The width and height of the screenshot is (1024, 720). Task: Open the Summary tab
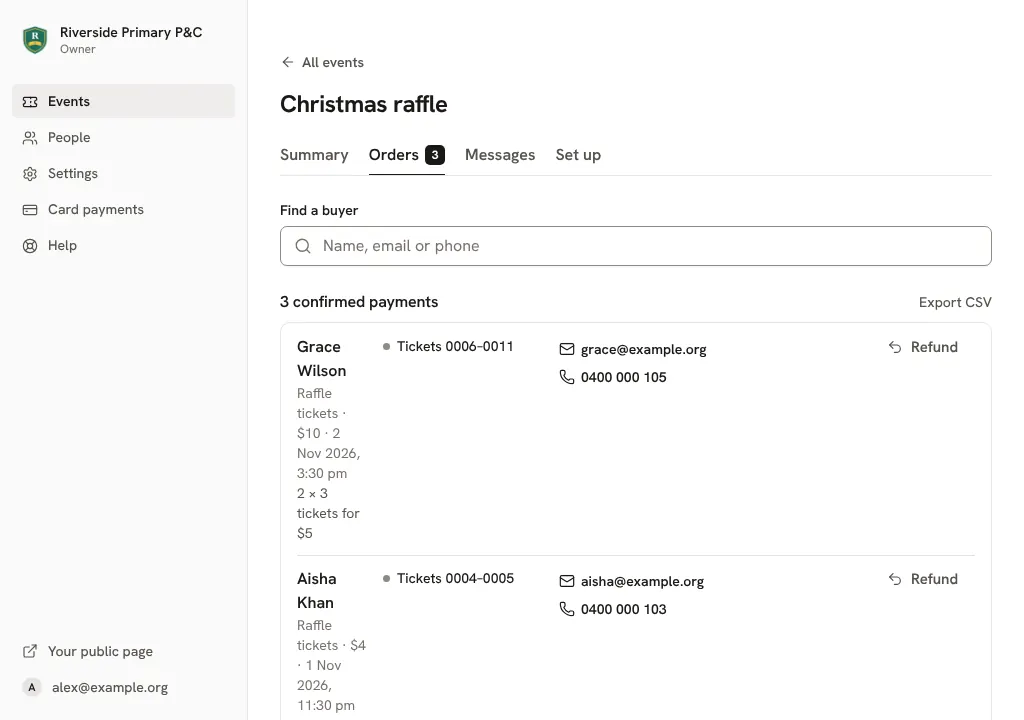coord(314,155)
